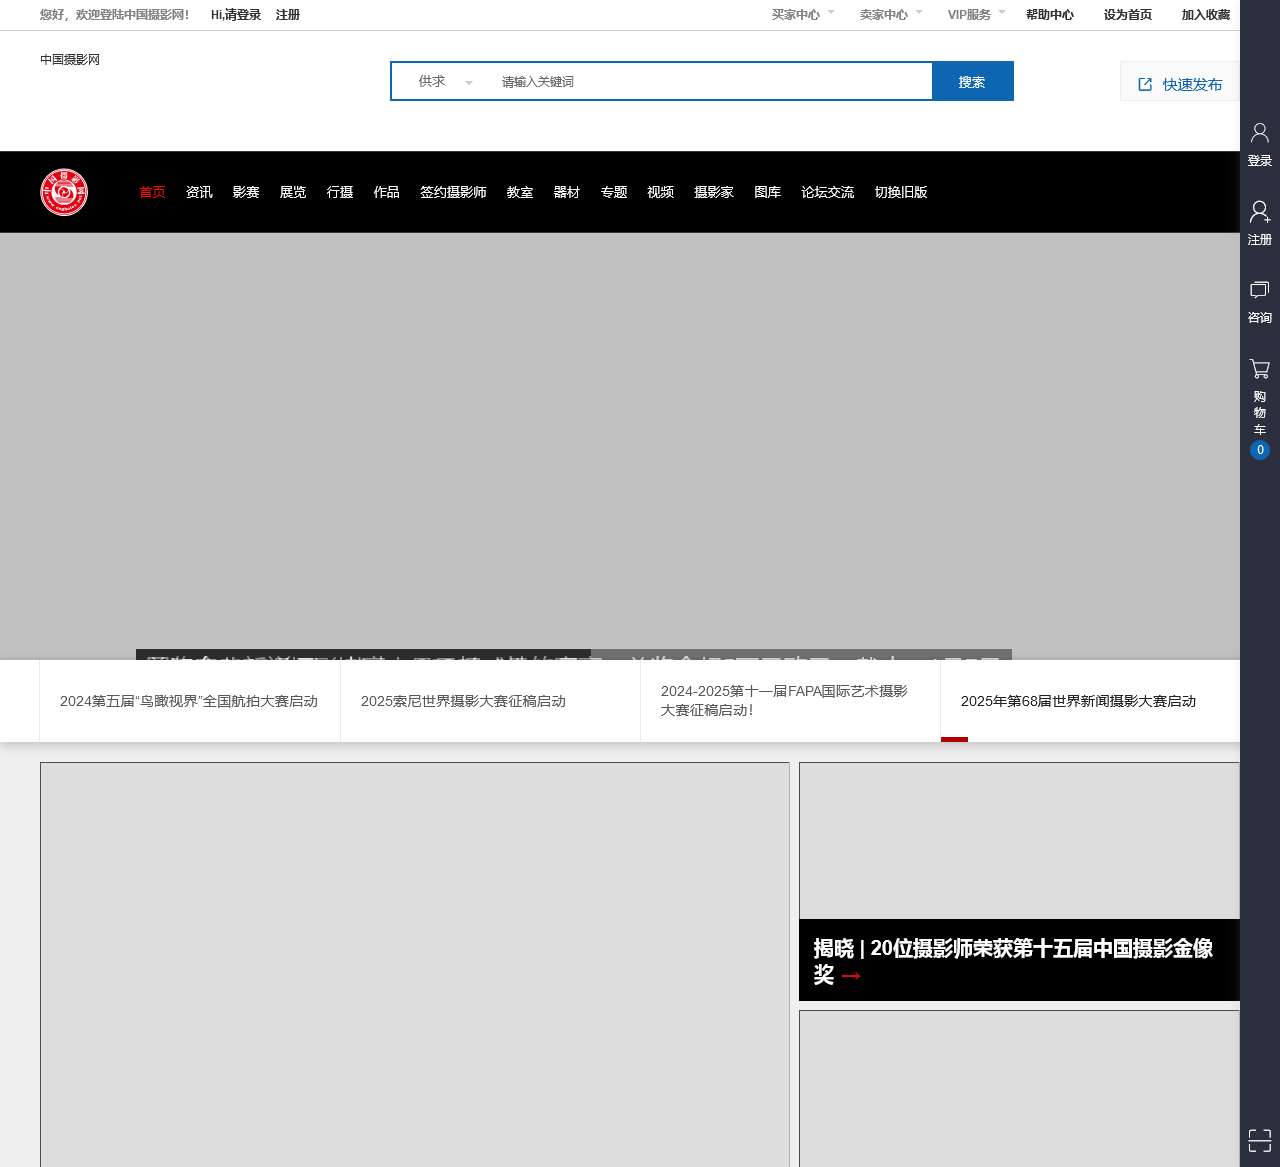Click the red site logo in navigation bar

point(64,192)
